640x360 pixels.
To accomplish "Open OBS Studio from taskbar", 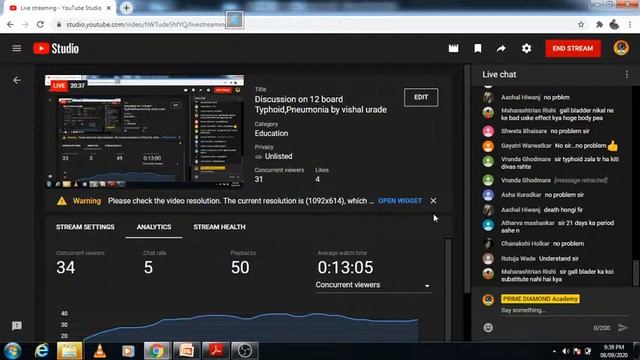I will [x=244, y=351].
